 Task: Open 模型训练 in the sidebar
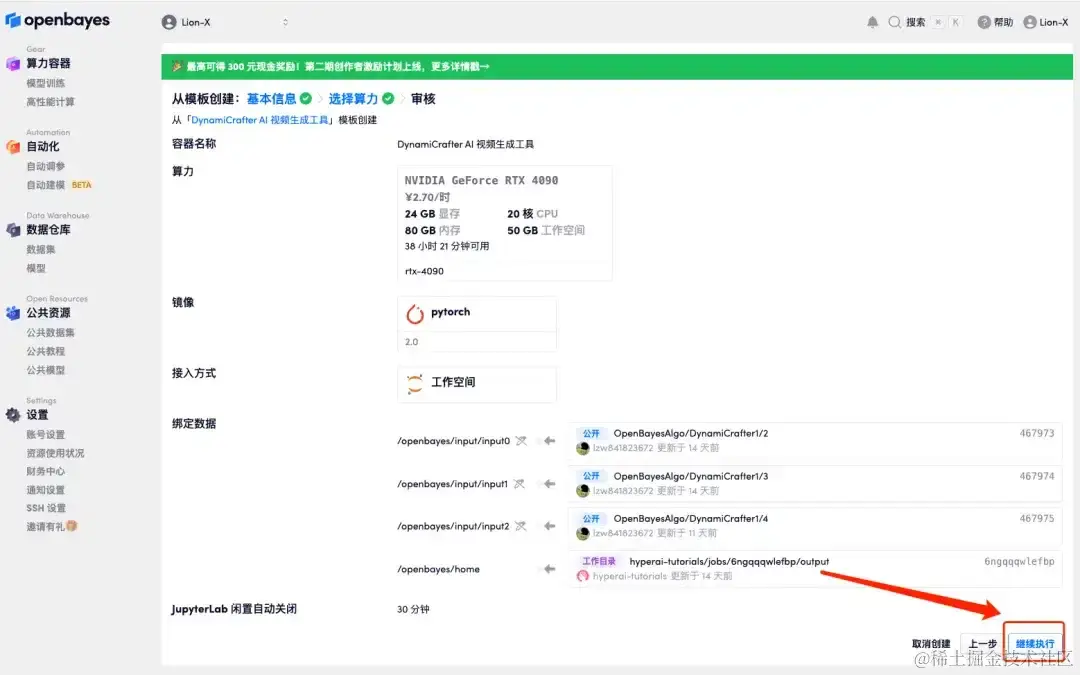pos(45,83)
